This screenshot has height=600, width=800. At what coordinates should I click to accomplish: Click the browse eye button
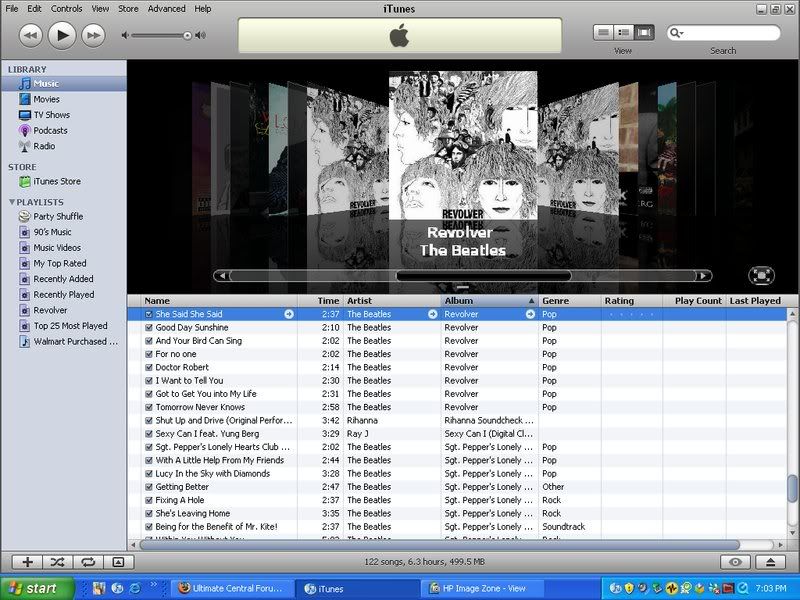735,562
